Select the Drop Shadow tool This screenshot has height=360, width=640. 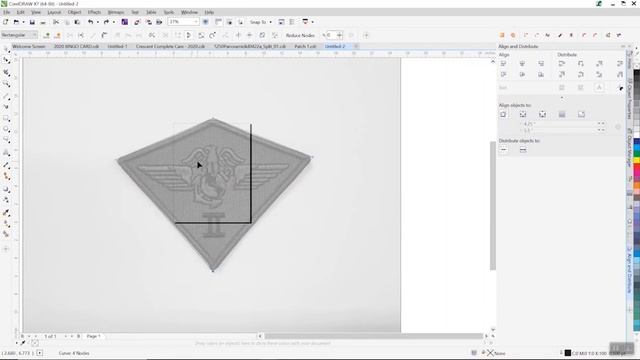pyautogui.click(x=6, y=189)
